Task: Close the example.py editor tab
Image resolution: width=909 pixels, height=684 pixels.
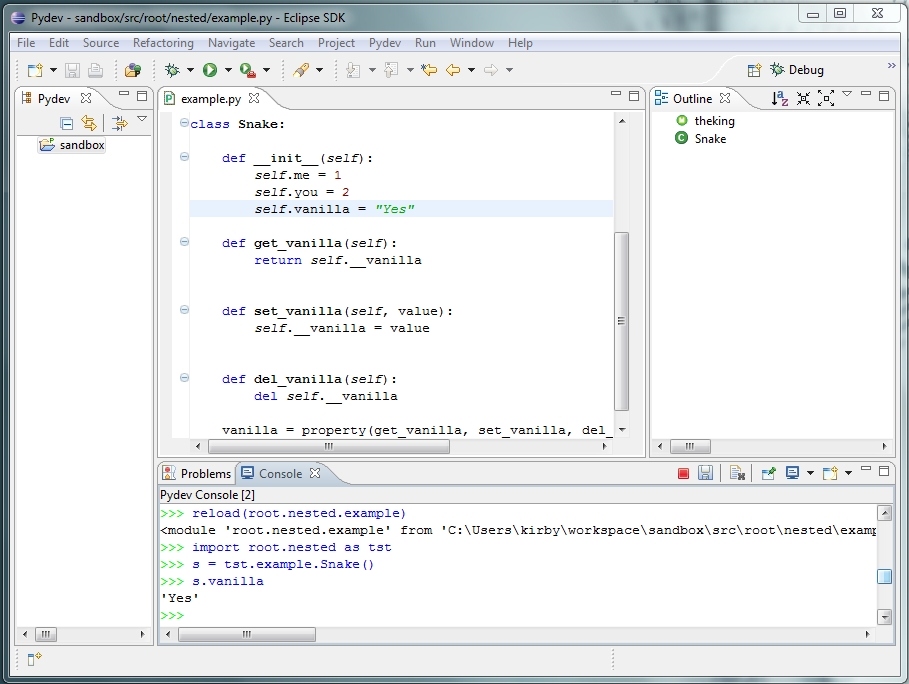Action: (254, 98)
